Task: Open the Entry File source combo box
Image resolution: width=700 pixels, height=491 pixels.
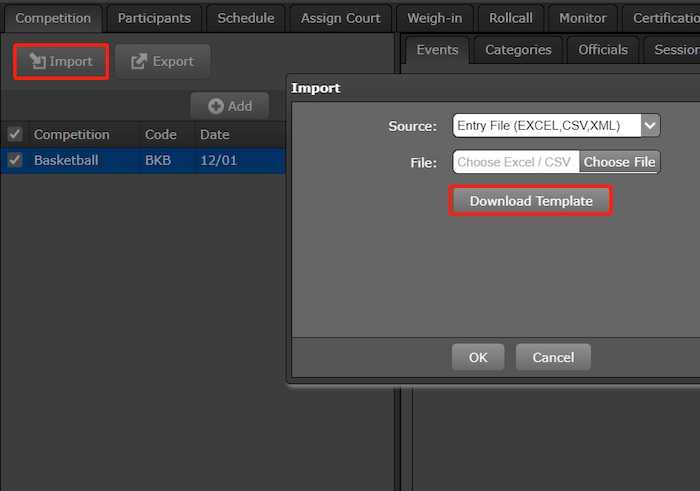Action: pyautogui.click(x=546, y=126)
